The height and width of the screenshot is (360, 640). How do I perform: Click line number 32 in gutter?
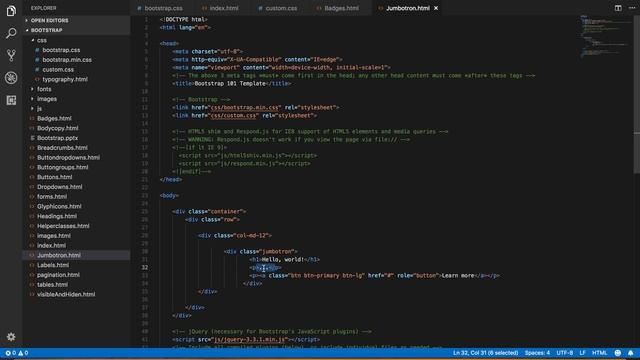point(145,268)
